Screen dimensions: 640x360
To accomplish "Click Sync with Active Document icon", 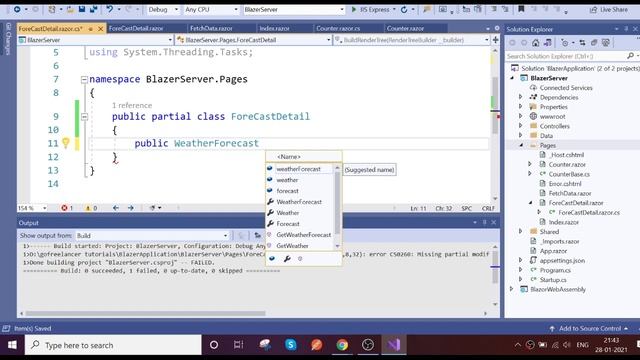I will pyautogui.click(x=582, y=42).
